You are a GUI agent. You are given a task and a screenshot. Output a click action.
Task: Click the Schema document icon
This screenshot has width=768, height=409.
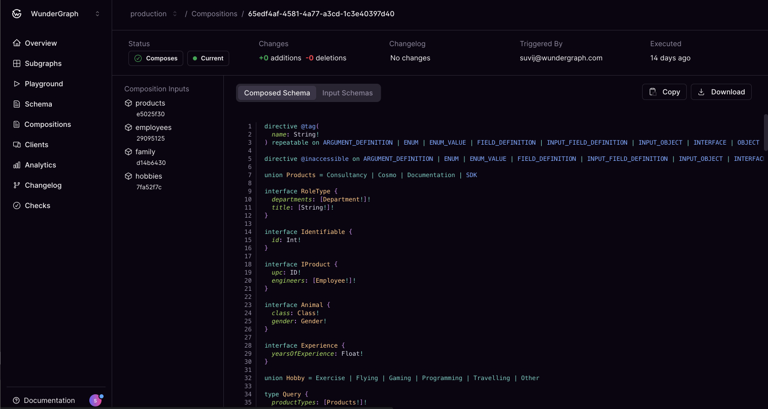(x=17, y=104)
